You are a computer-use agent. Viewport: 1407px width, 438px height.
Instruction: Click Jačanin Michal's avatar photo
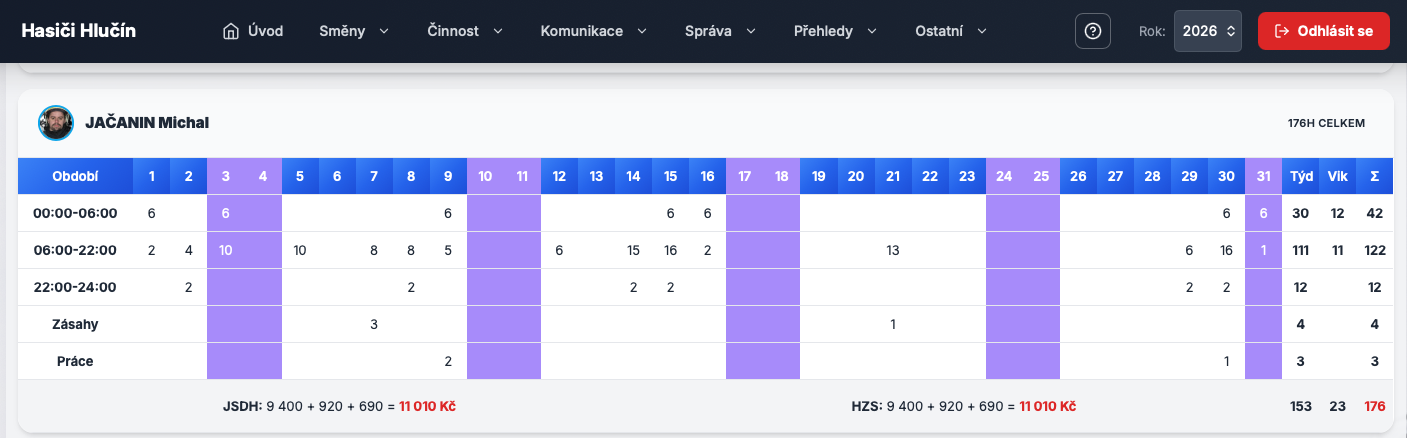(56, 123)
